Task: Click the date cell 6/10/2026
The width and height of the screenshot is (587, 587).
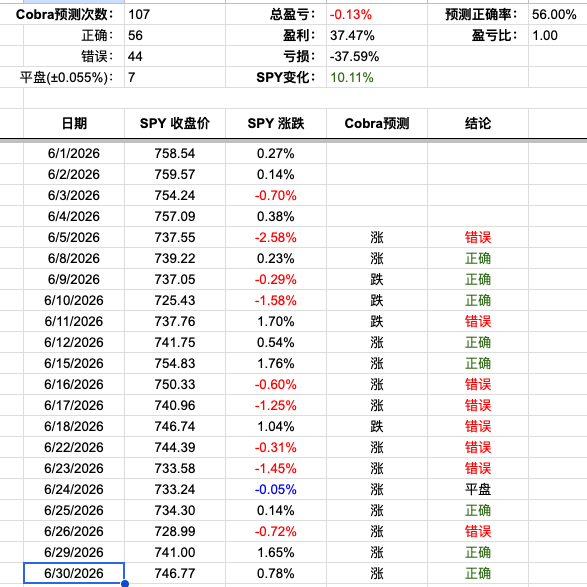Action: point(74,300)
